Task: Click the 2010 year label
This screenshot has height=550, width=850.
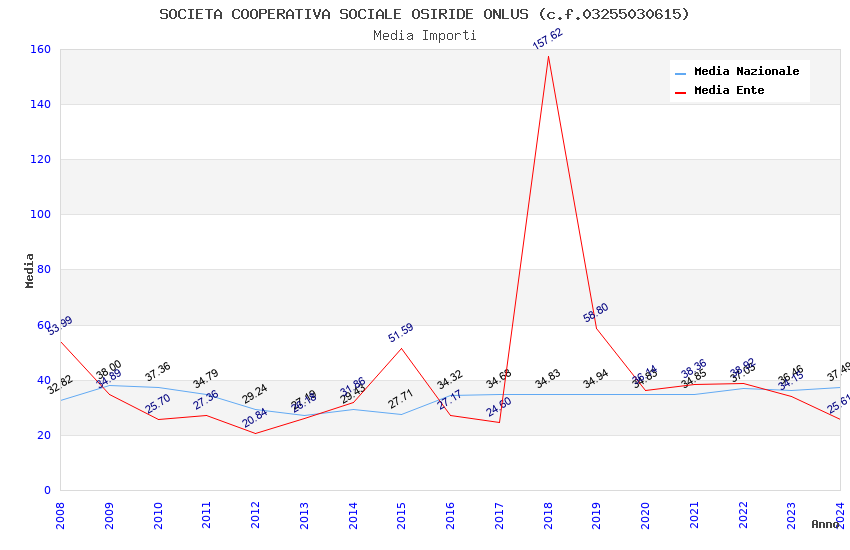Action: (158, 515)
